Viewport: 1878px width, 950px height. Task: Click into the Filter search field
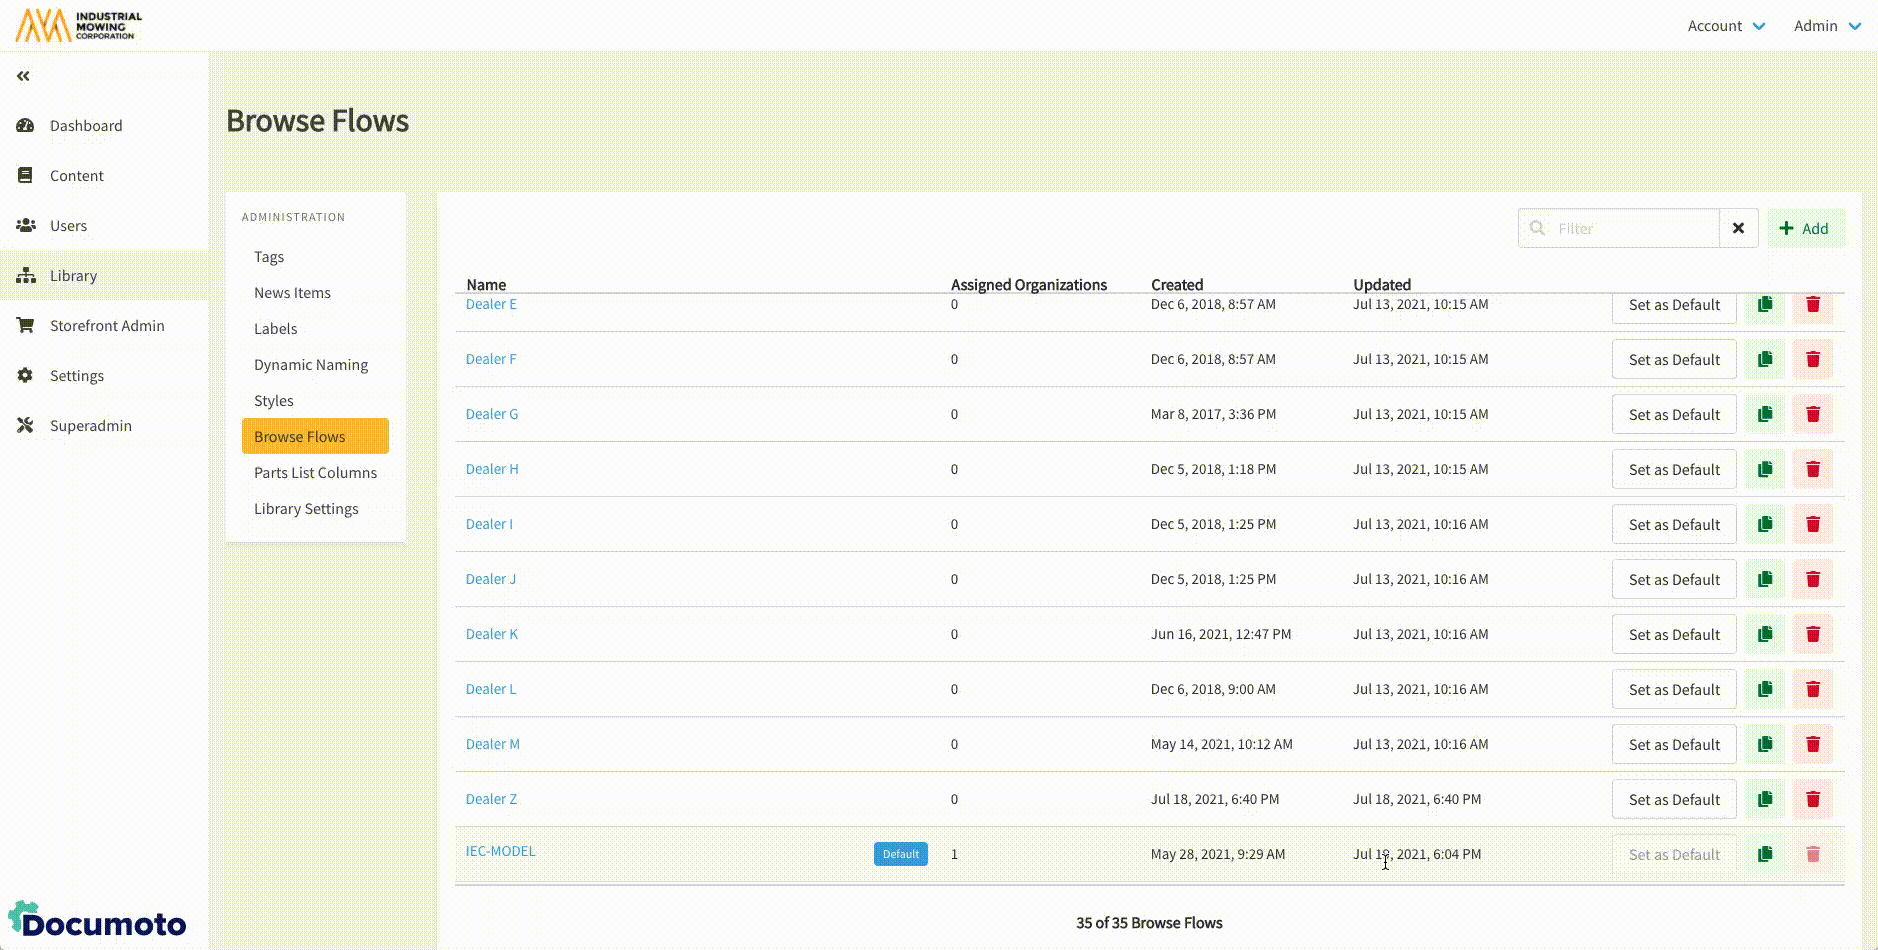tap(1630, 228)
